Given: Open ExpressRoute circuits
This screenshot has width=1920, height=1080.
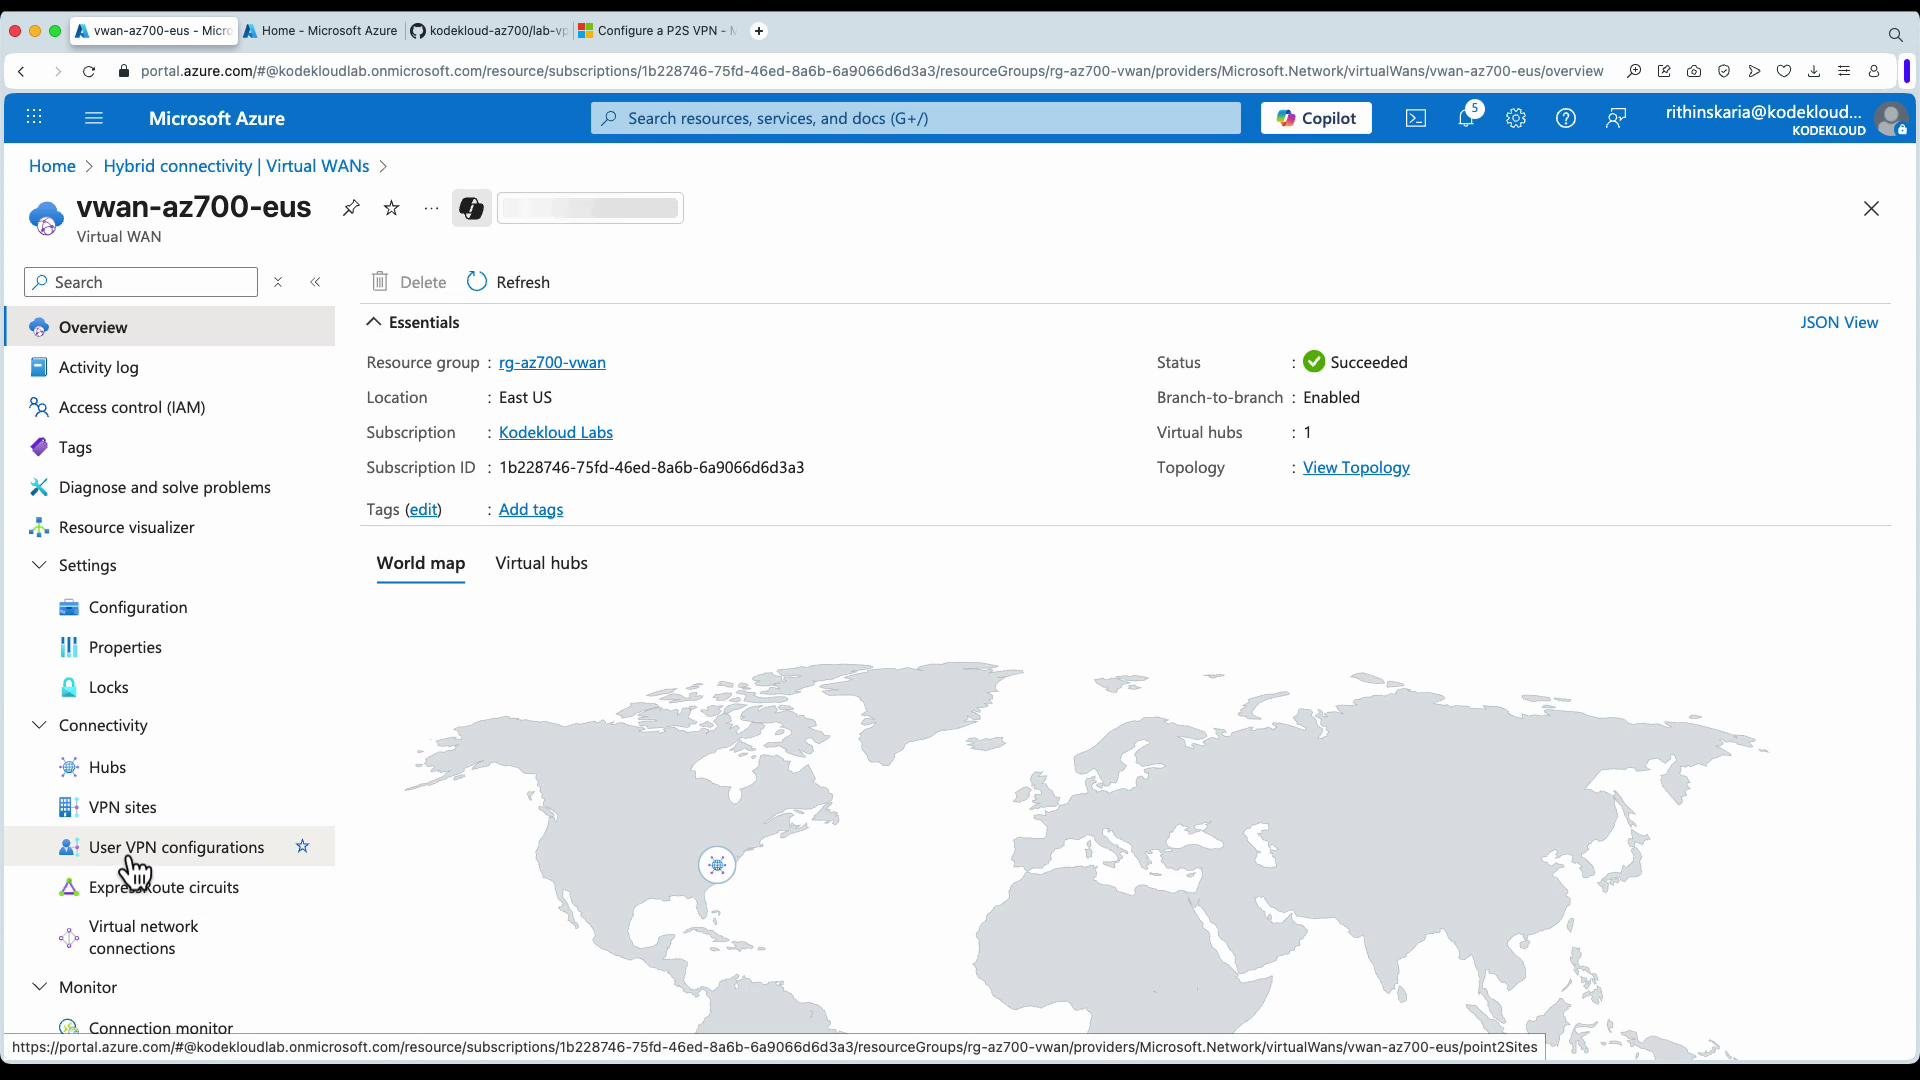Looking at the screenshot, I should click(x=170, y=887).
